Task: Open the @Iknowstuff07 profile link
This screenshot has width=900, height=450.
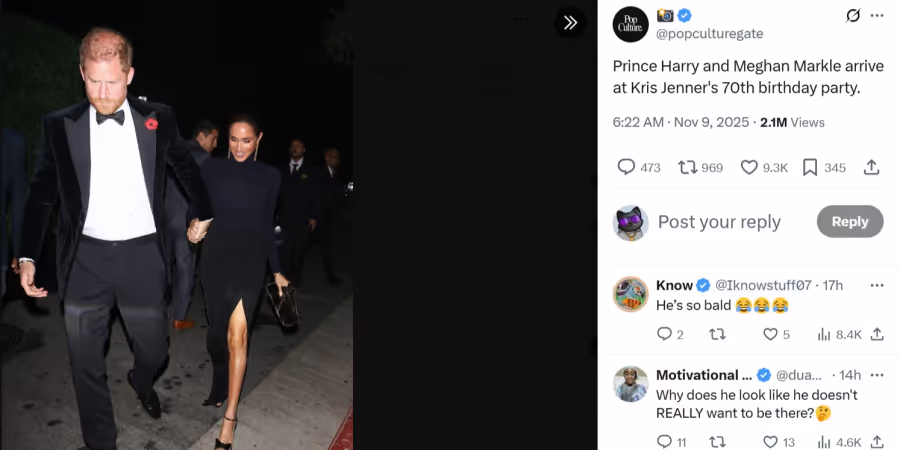Action: tap(763, 285)
